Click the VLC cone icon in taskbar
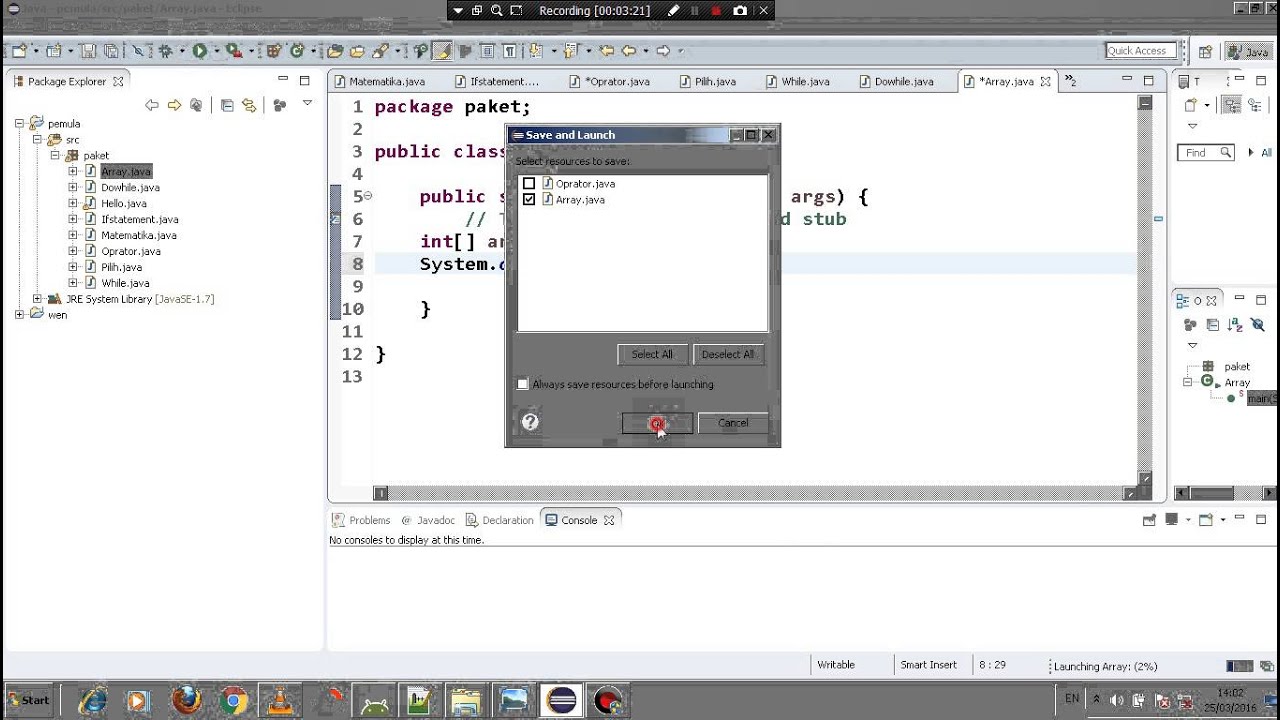Image resolution: width=1280 pixels, height=720 pixels. (x=278, y=700)
